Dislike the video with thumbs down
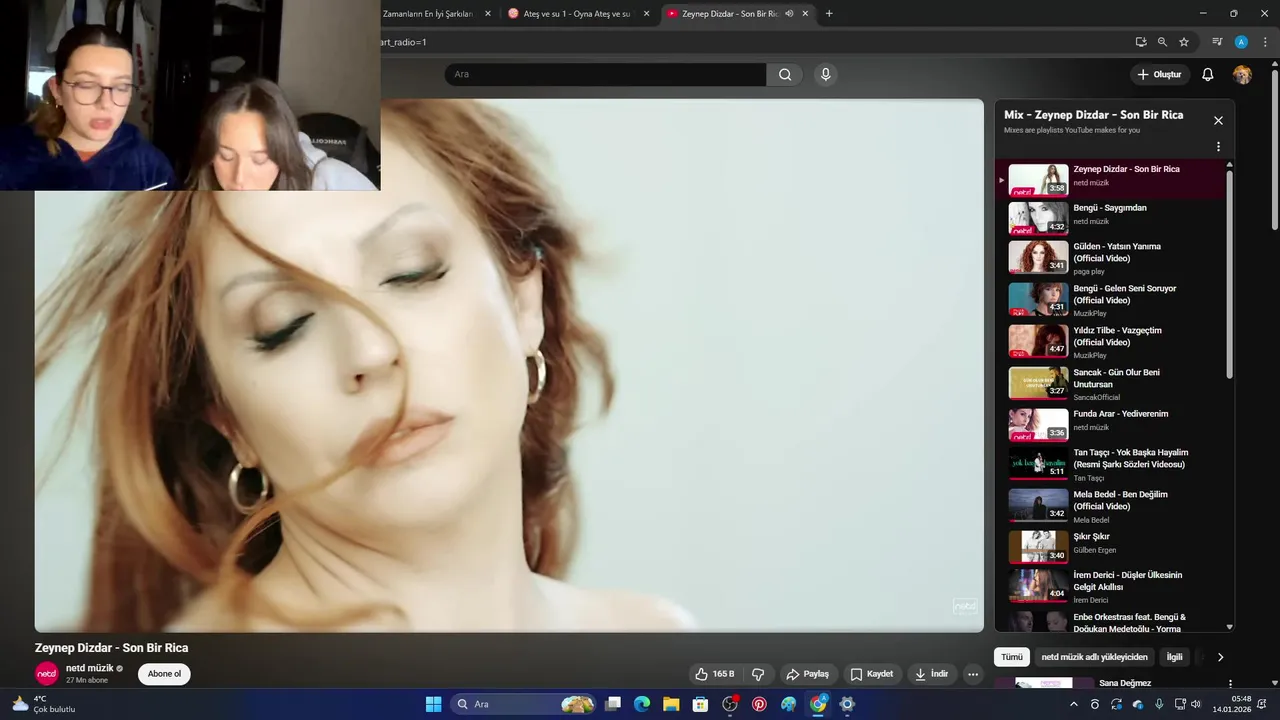The width and height of the screenshot is (1280, 720). (x=758, y=674)
